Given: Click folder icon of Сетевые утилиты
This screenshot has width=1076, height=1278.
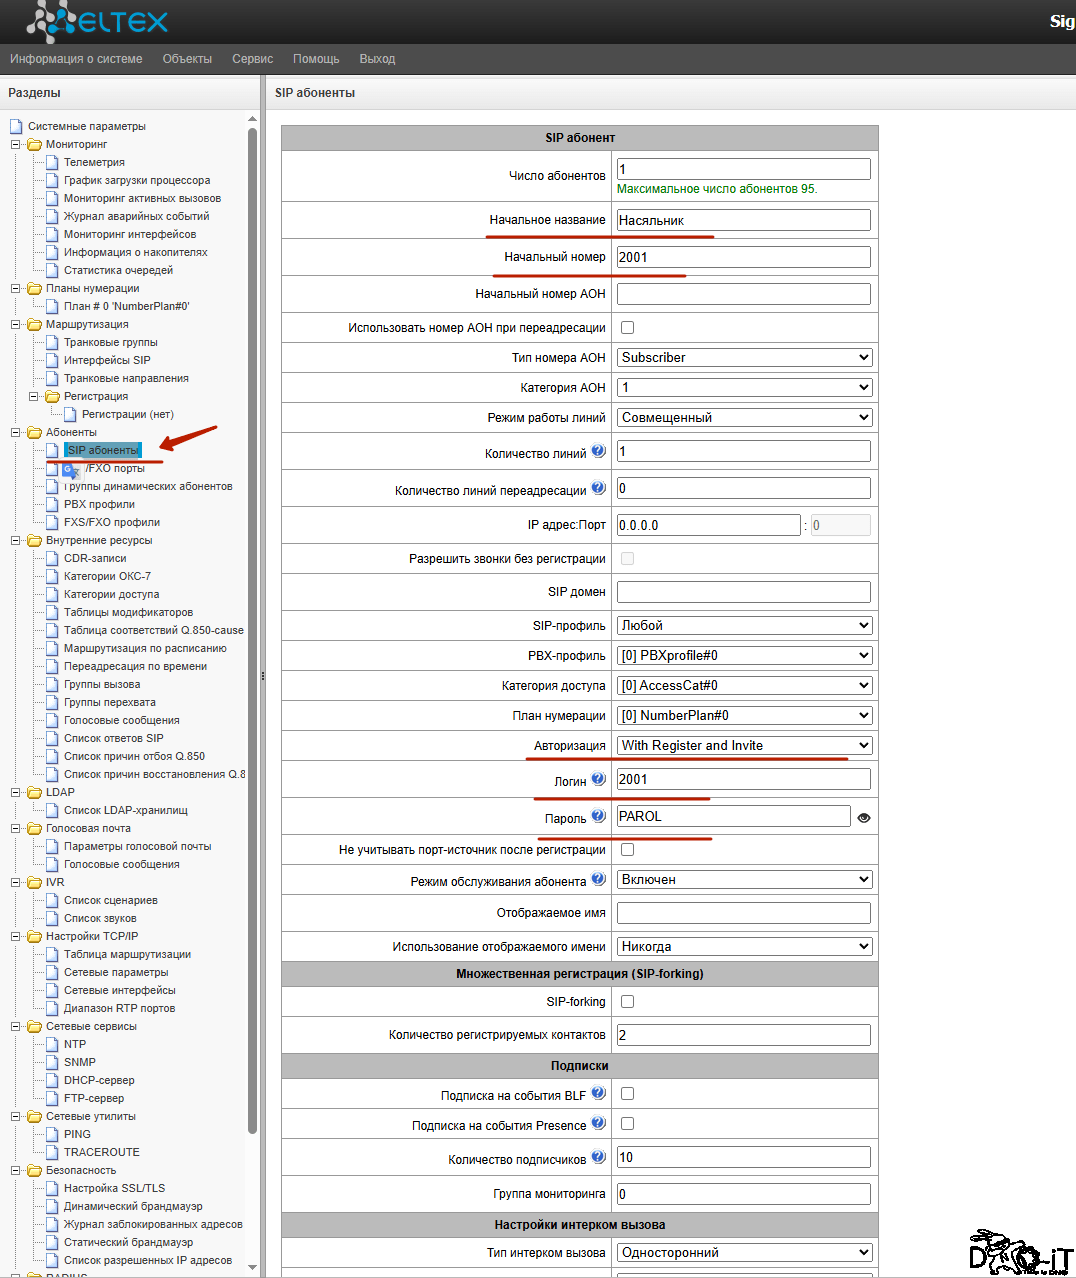Looking at the screenshot, I should 34,1116.
